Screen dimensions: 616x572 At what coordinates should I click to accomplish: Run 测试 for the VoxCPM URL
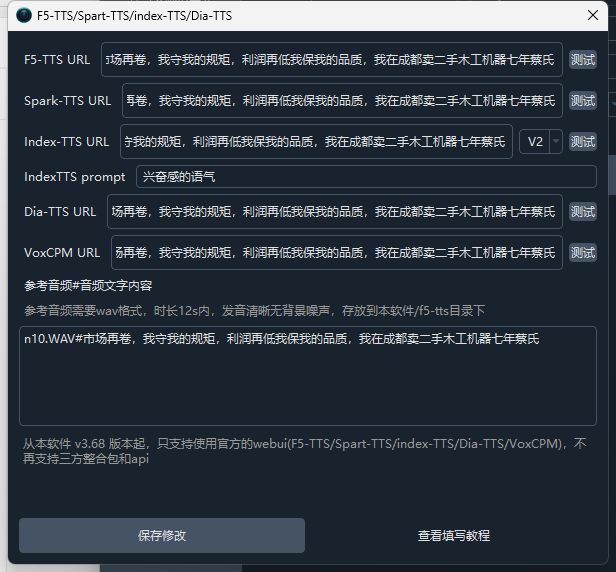[x=582, y=253]
